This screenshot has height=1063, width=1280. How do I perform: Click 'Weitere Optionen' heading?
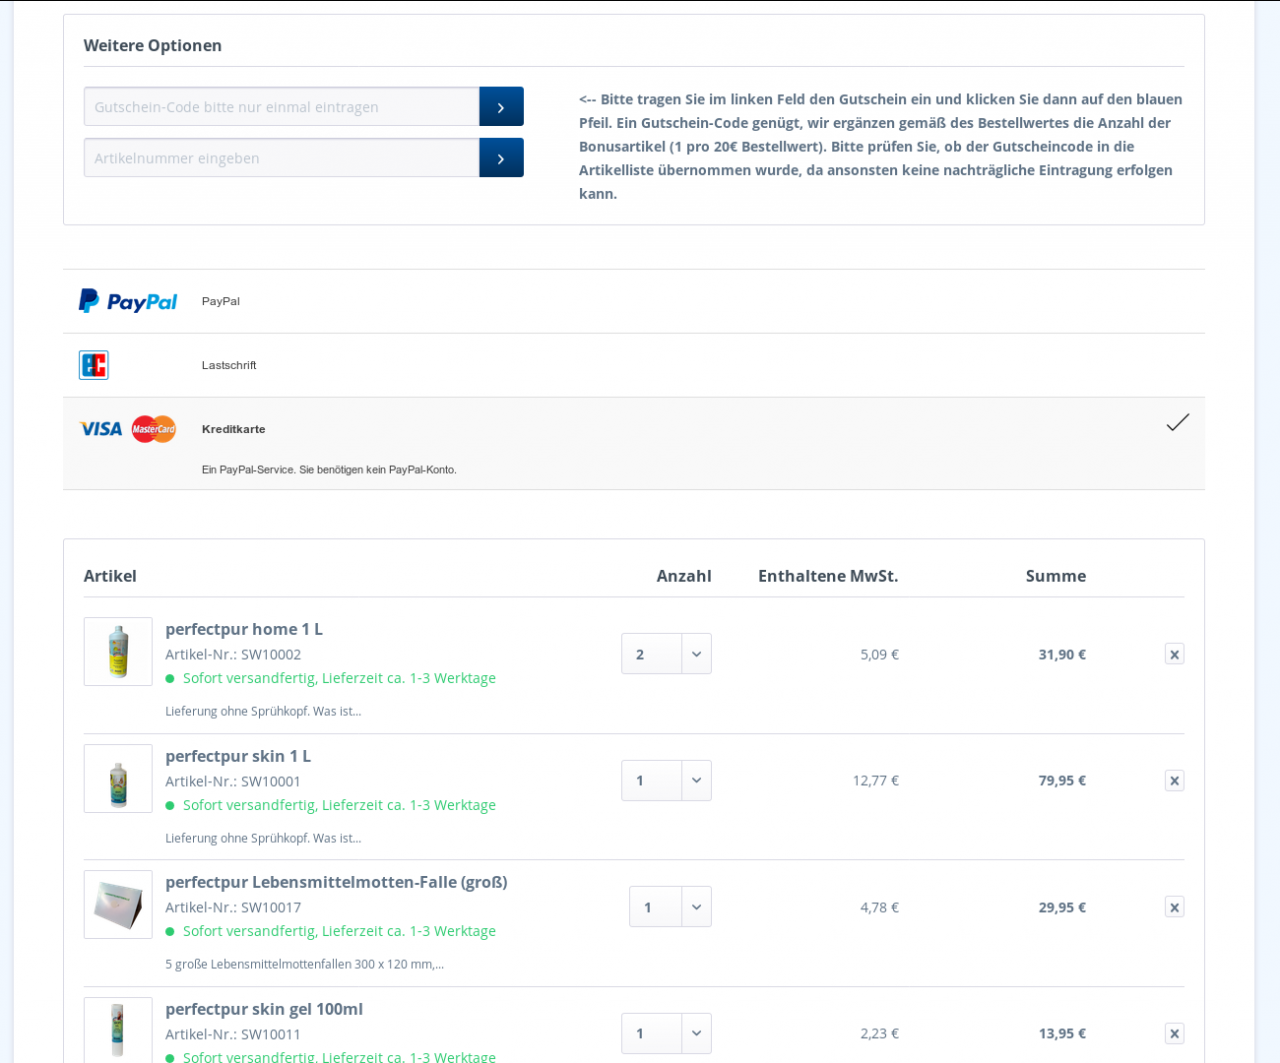point(153,45)
